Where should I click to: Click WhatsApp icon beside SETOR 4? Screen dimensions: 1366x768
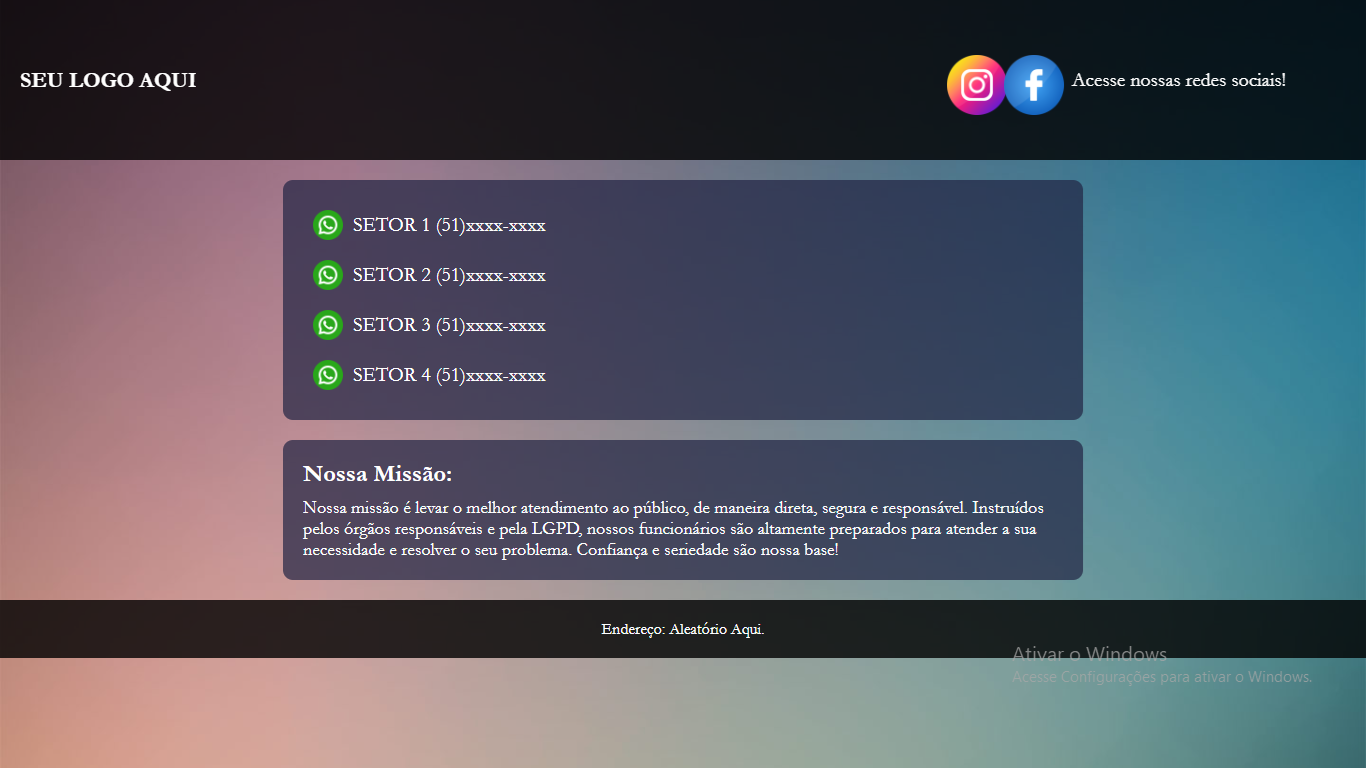click(x=328, y=375)
